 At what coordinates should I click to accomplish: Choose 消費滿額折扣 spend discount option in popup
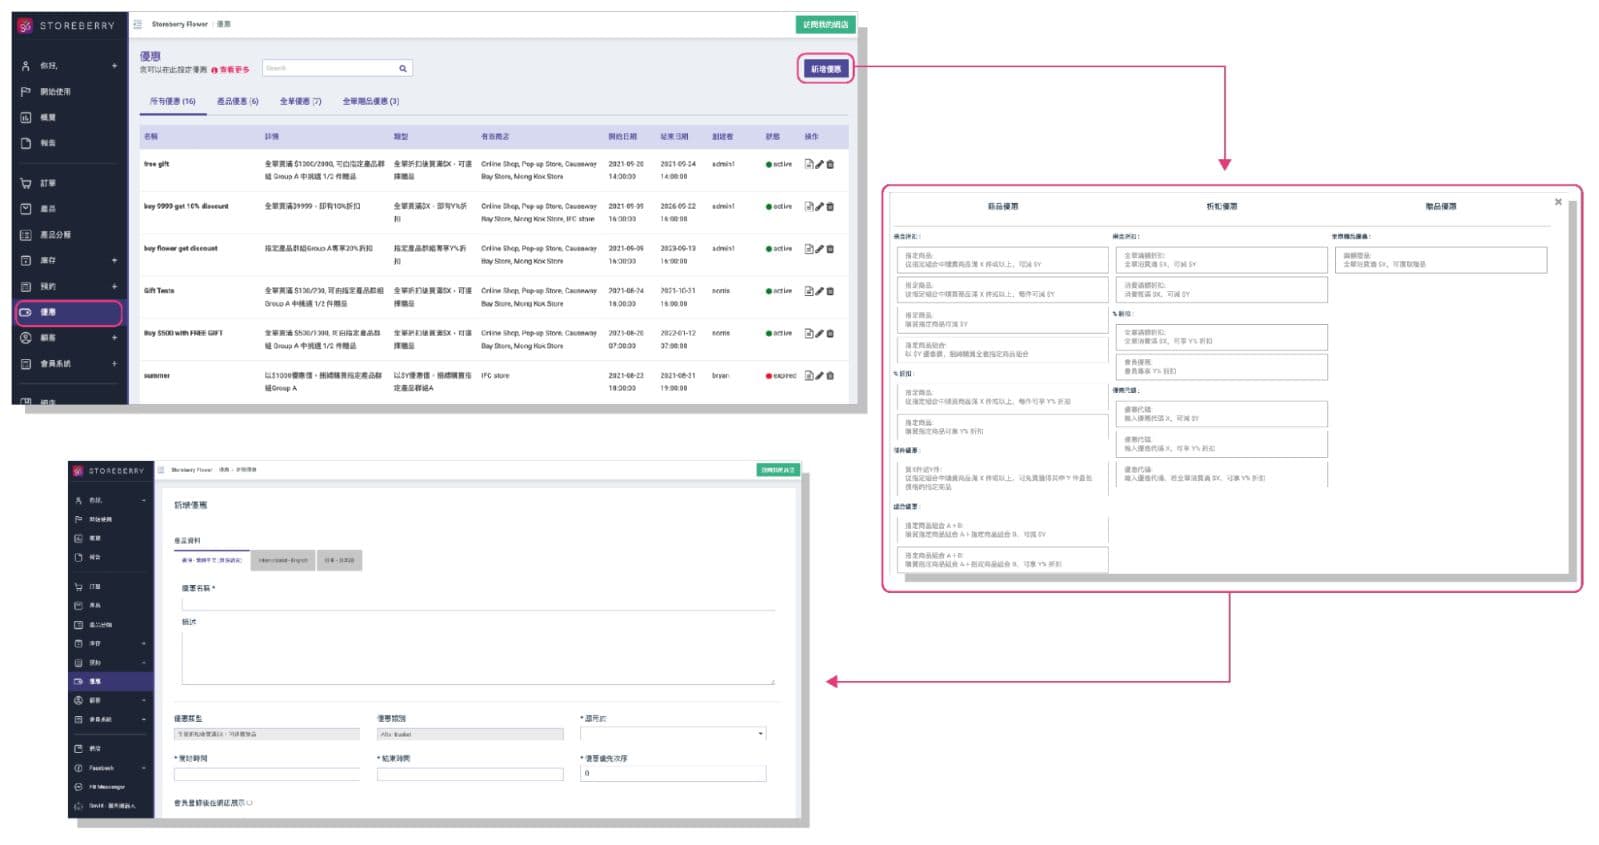(1221, 290)
